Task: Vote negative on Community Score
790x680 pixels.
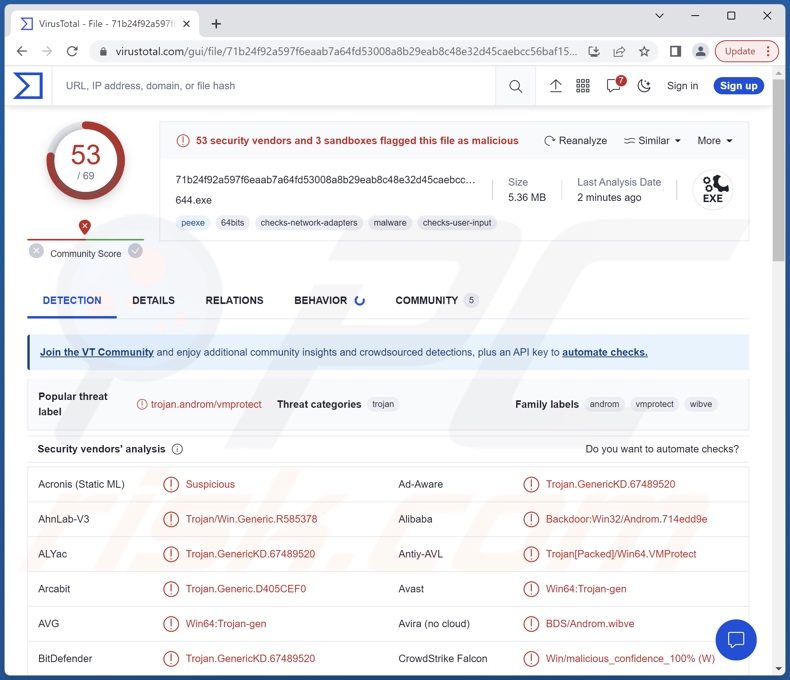Action: [37, 251]
